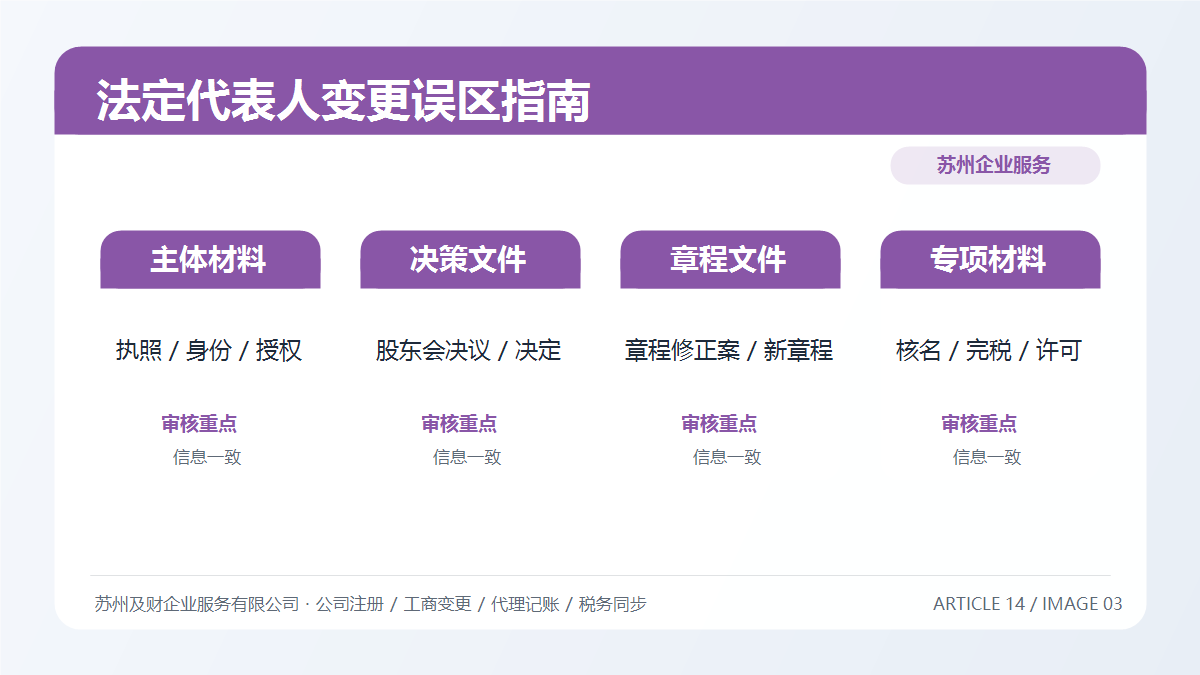This screenshot has height=675, width=1200.
Task: Select the 决策文件 header card
Action: (470, 260)
